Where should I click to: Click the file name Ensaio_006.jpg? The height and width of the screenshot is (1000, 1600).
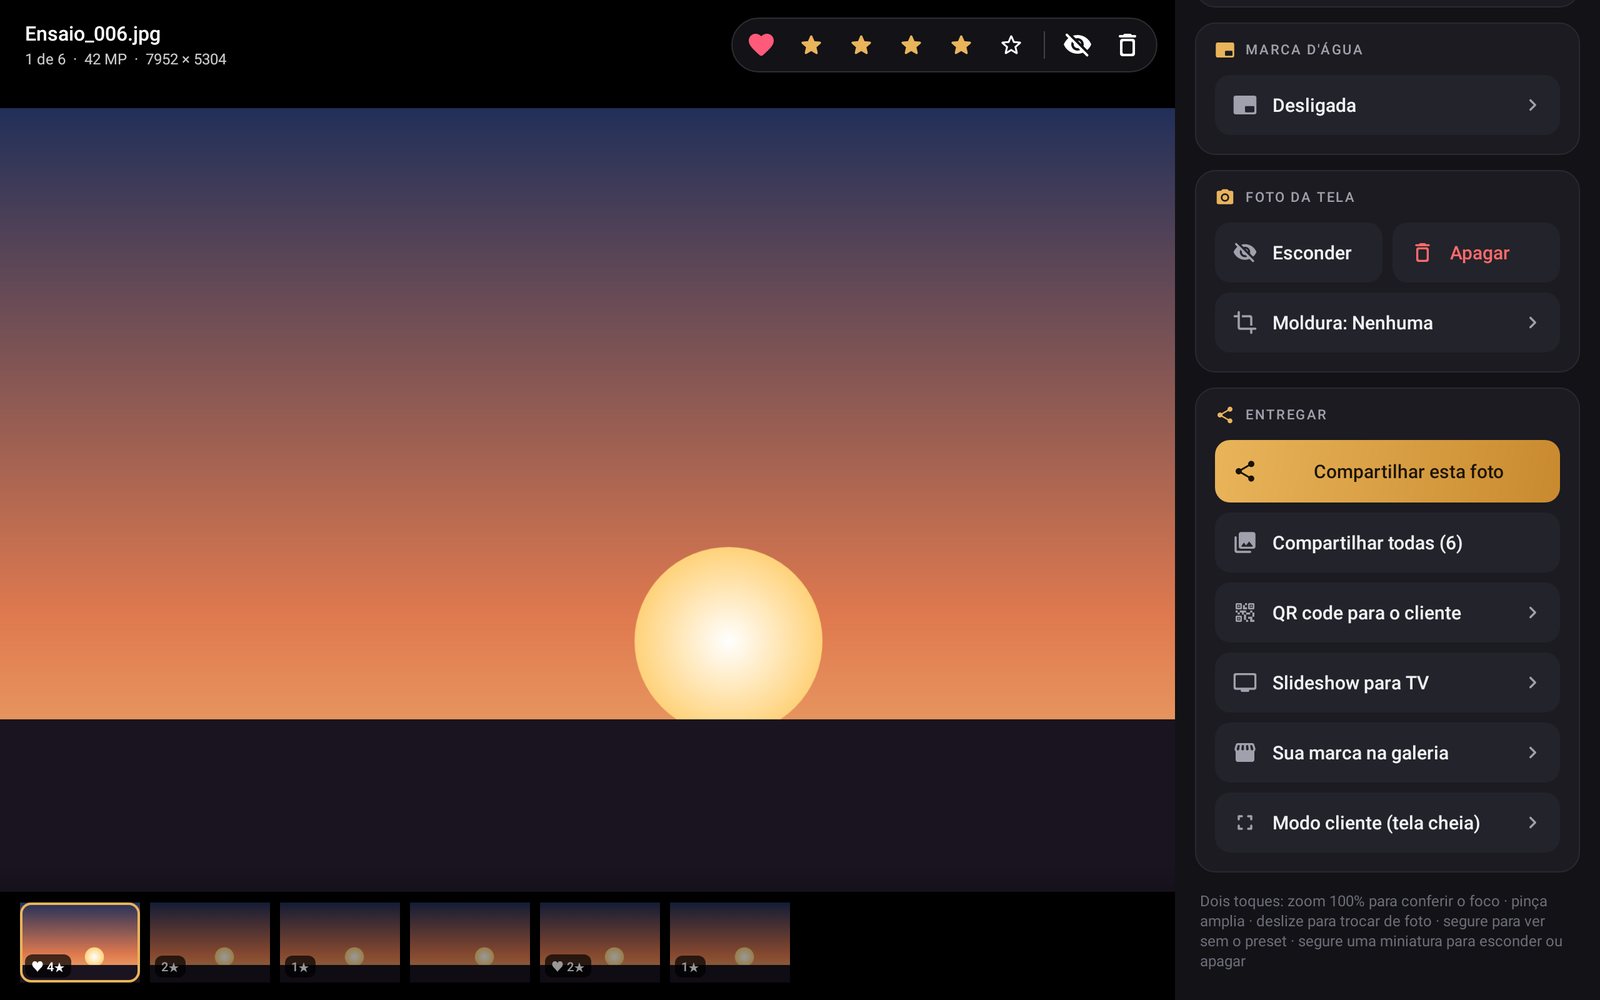93,34
